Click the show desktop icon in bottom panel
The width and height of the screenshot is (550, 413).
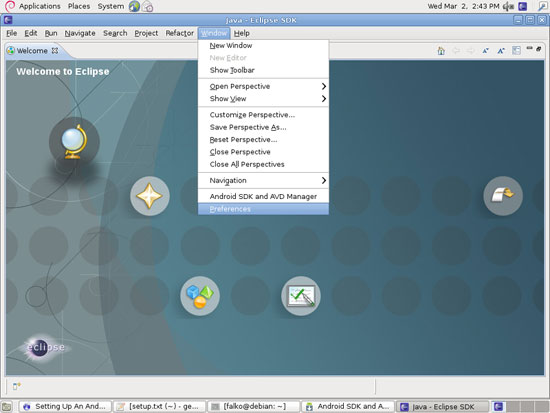tap(7, 407)
